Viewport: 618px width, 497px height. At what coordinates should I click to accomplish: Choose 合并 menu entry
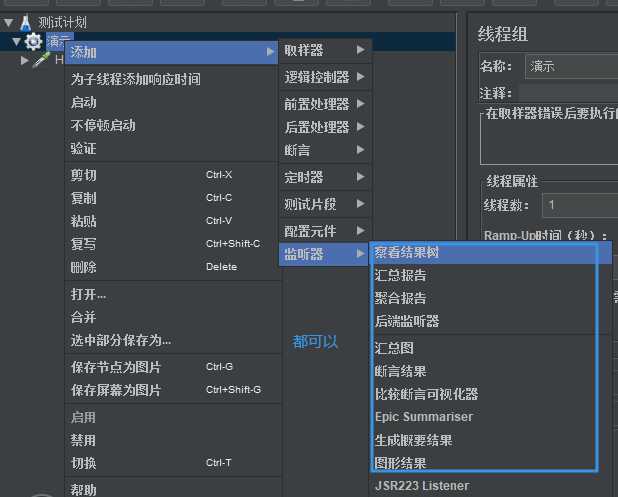(x=173, y=317)
